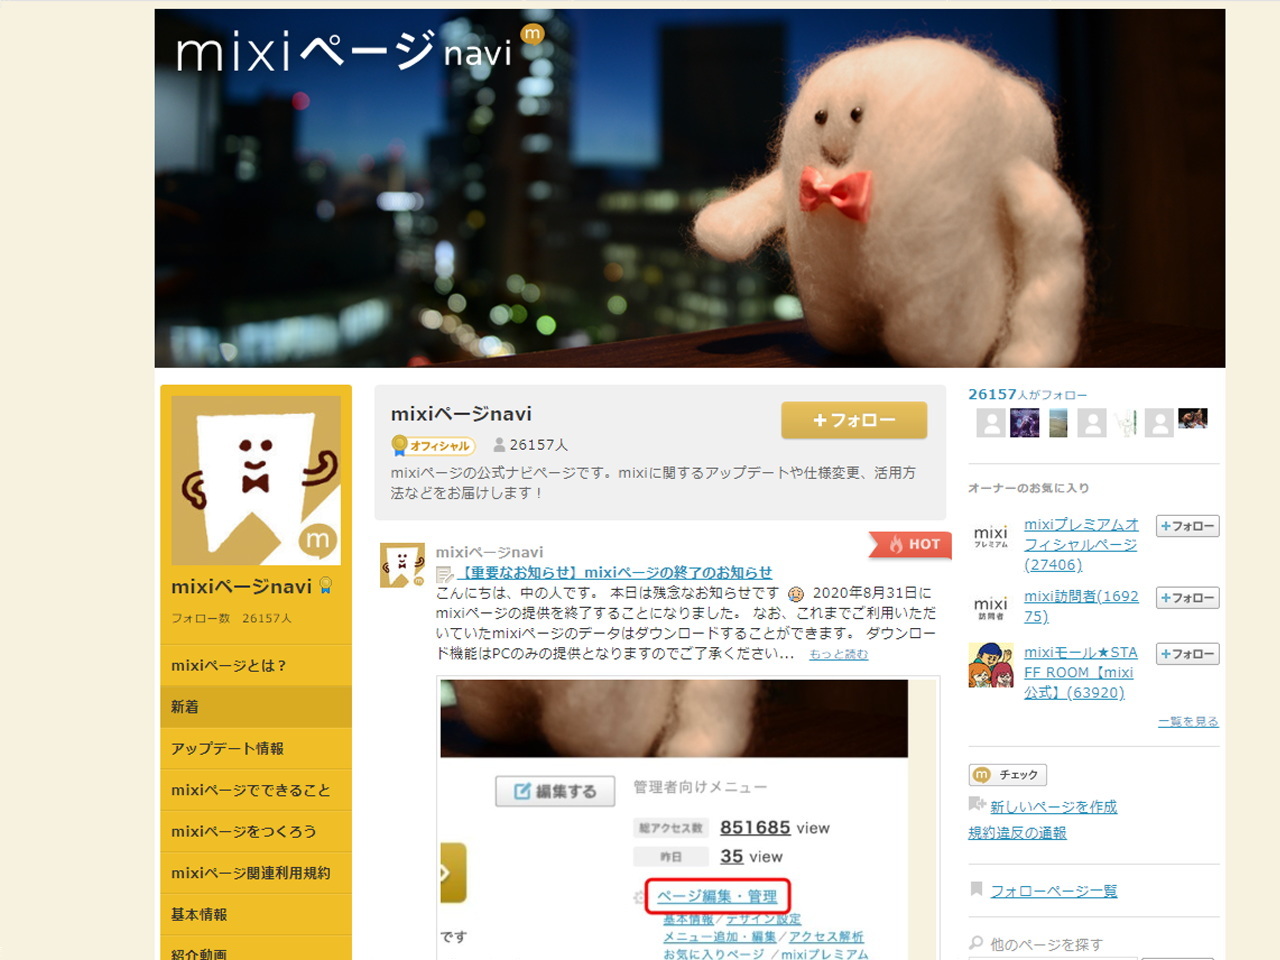Open アップデート情報 in the sidebar menu
1280x960 pixels.
point(256,748)
